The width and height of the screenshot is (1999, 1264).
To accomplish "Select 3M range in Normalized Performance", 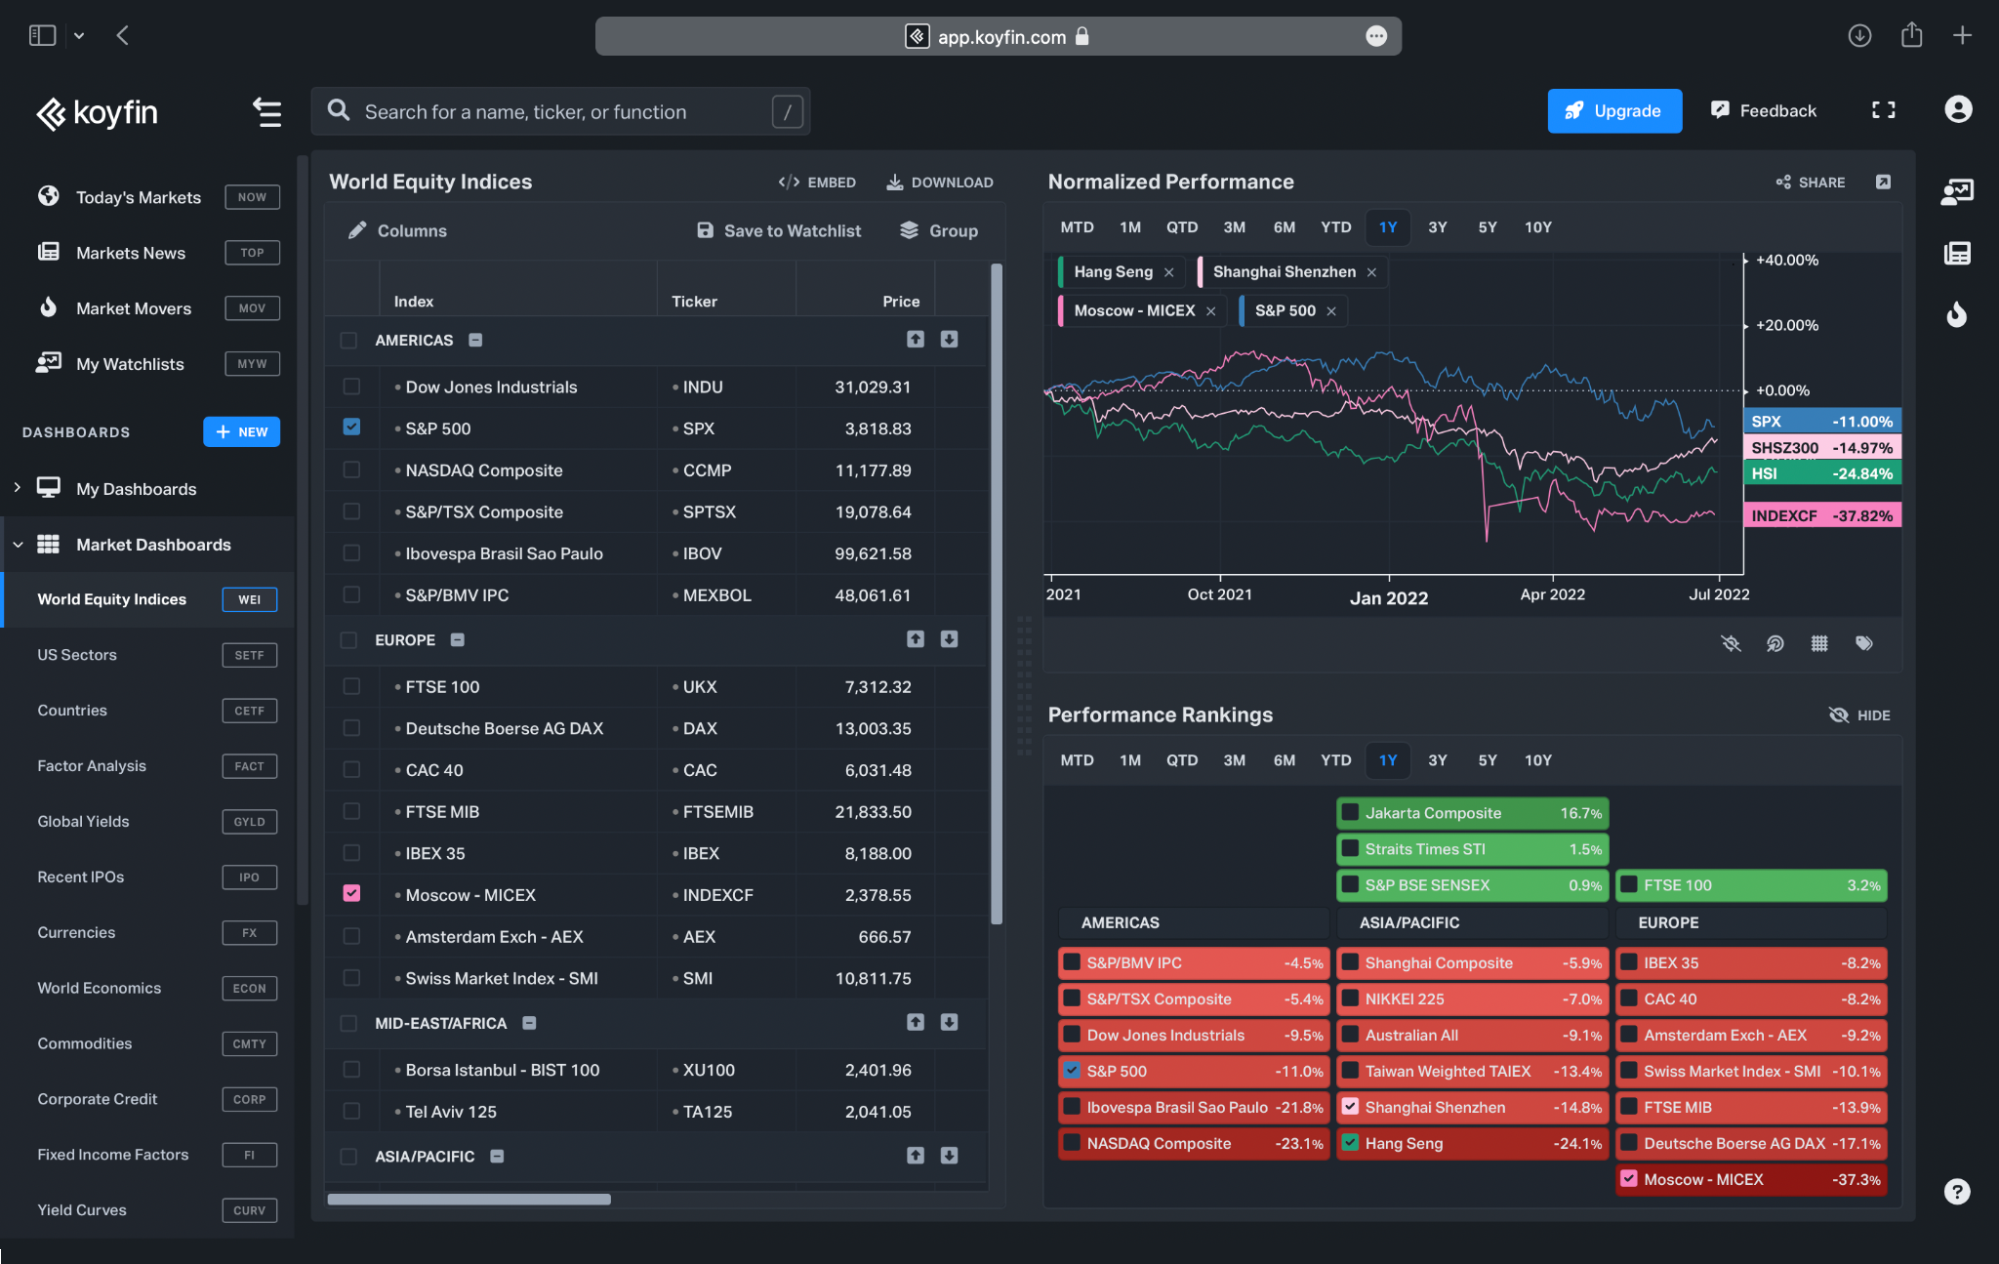I will click(1234, 227).
